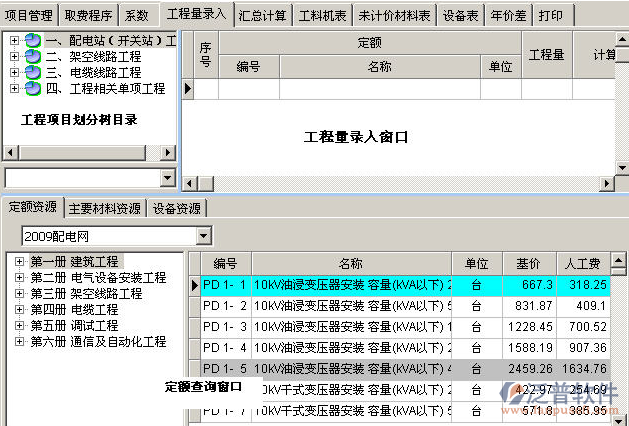Click the 基价 column header

point(528,263)
